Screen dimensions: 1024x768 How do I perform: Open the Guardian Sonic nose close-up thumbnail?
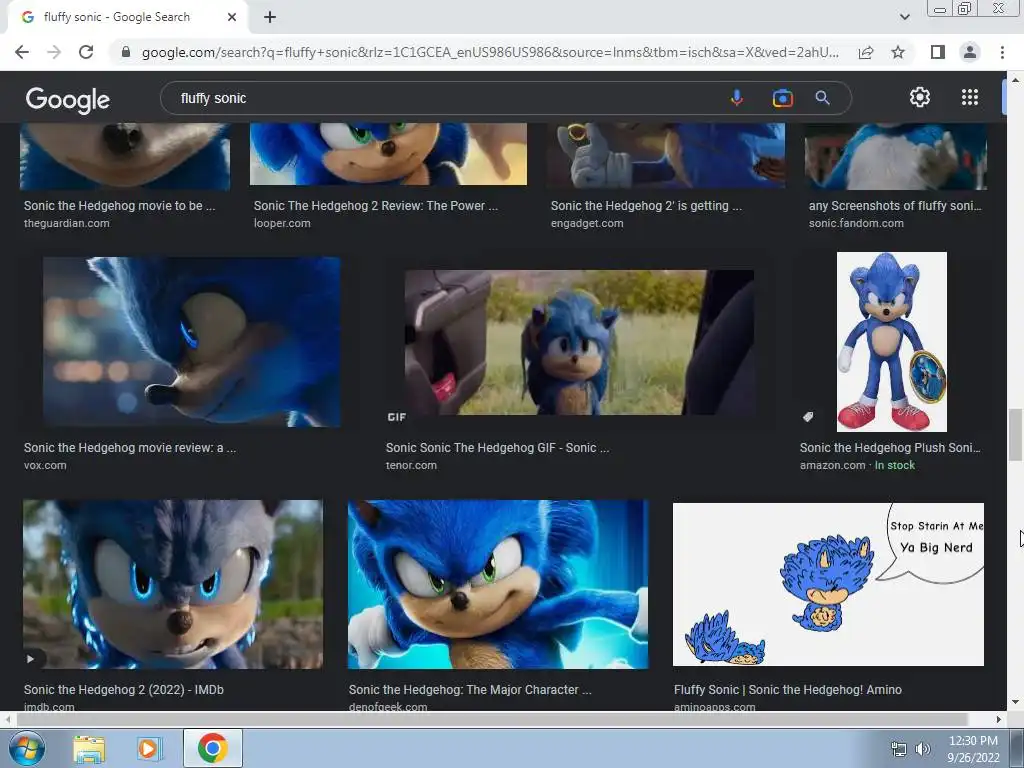125,156
